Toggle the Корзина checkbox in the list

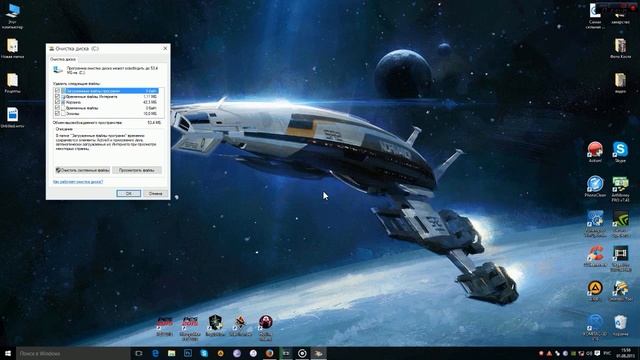tap(57, 102)
